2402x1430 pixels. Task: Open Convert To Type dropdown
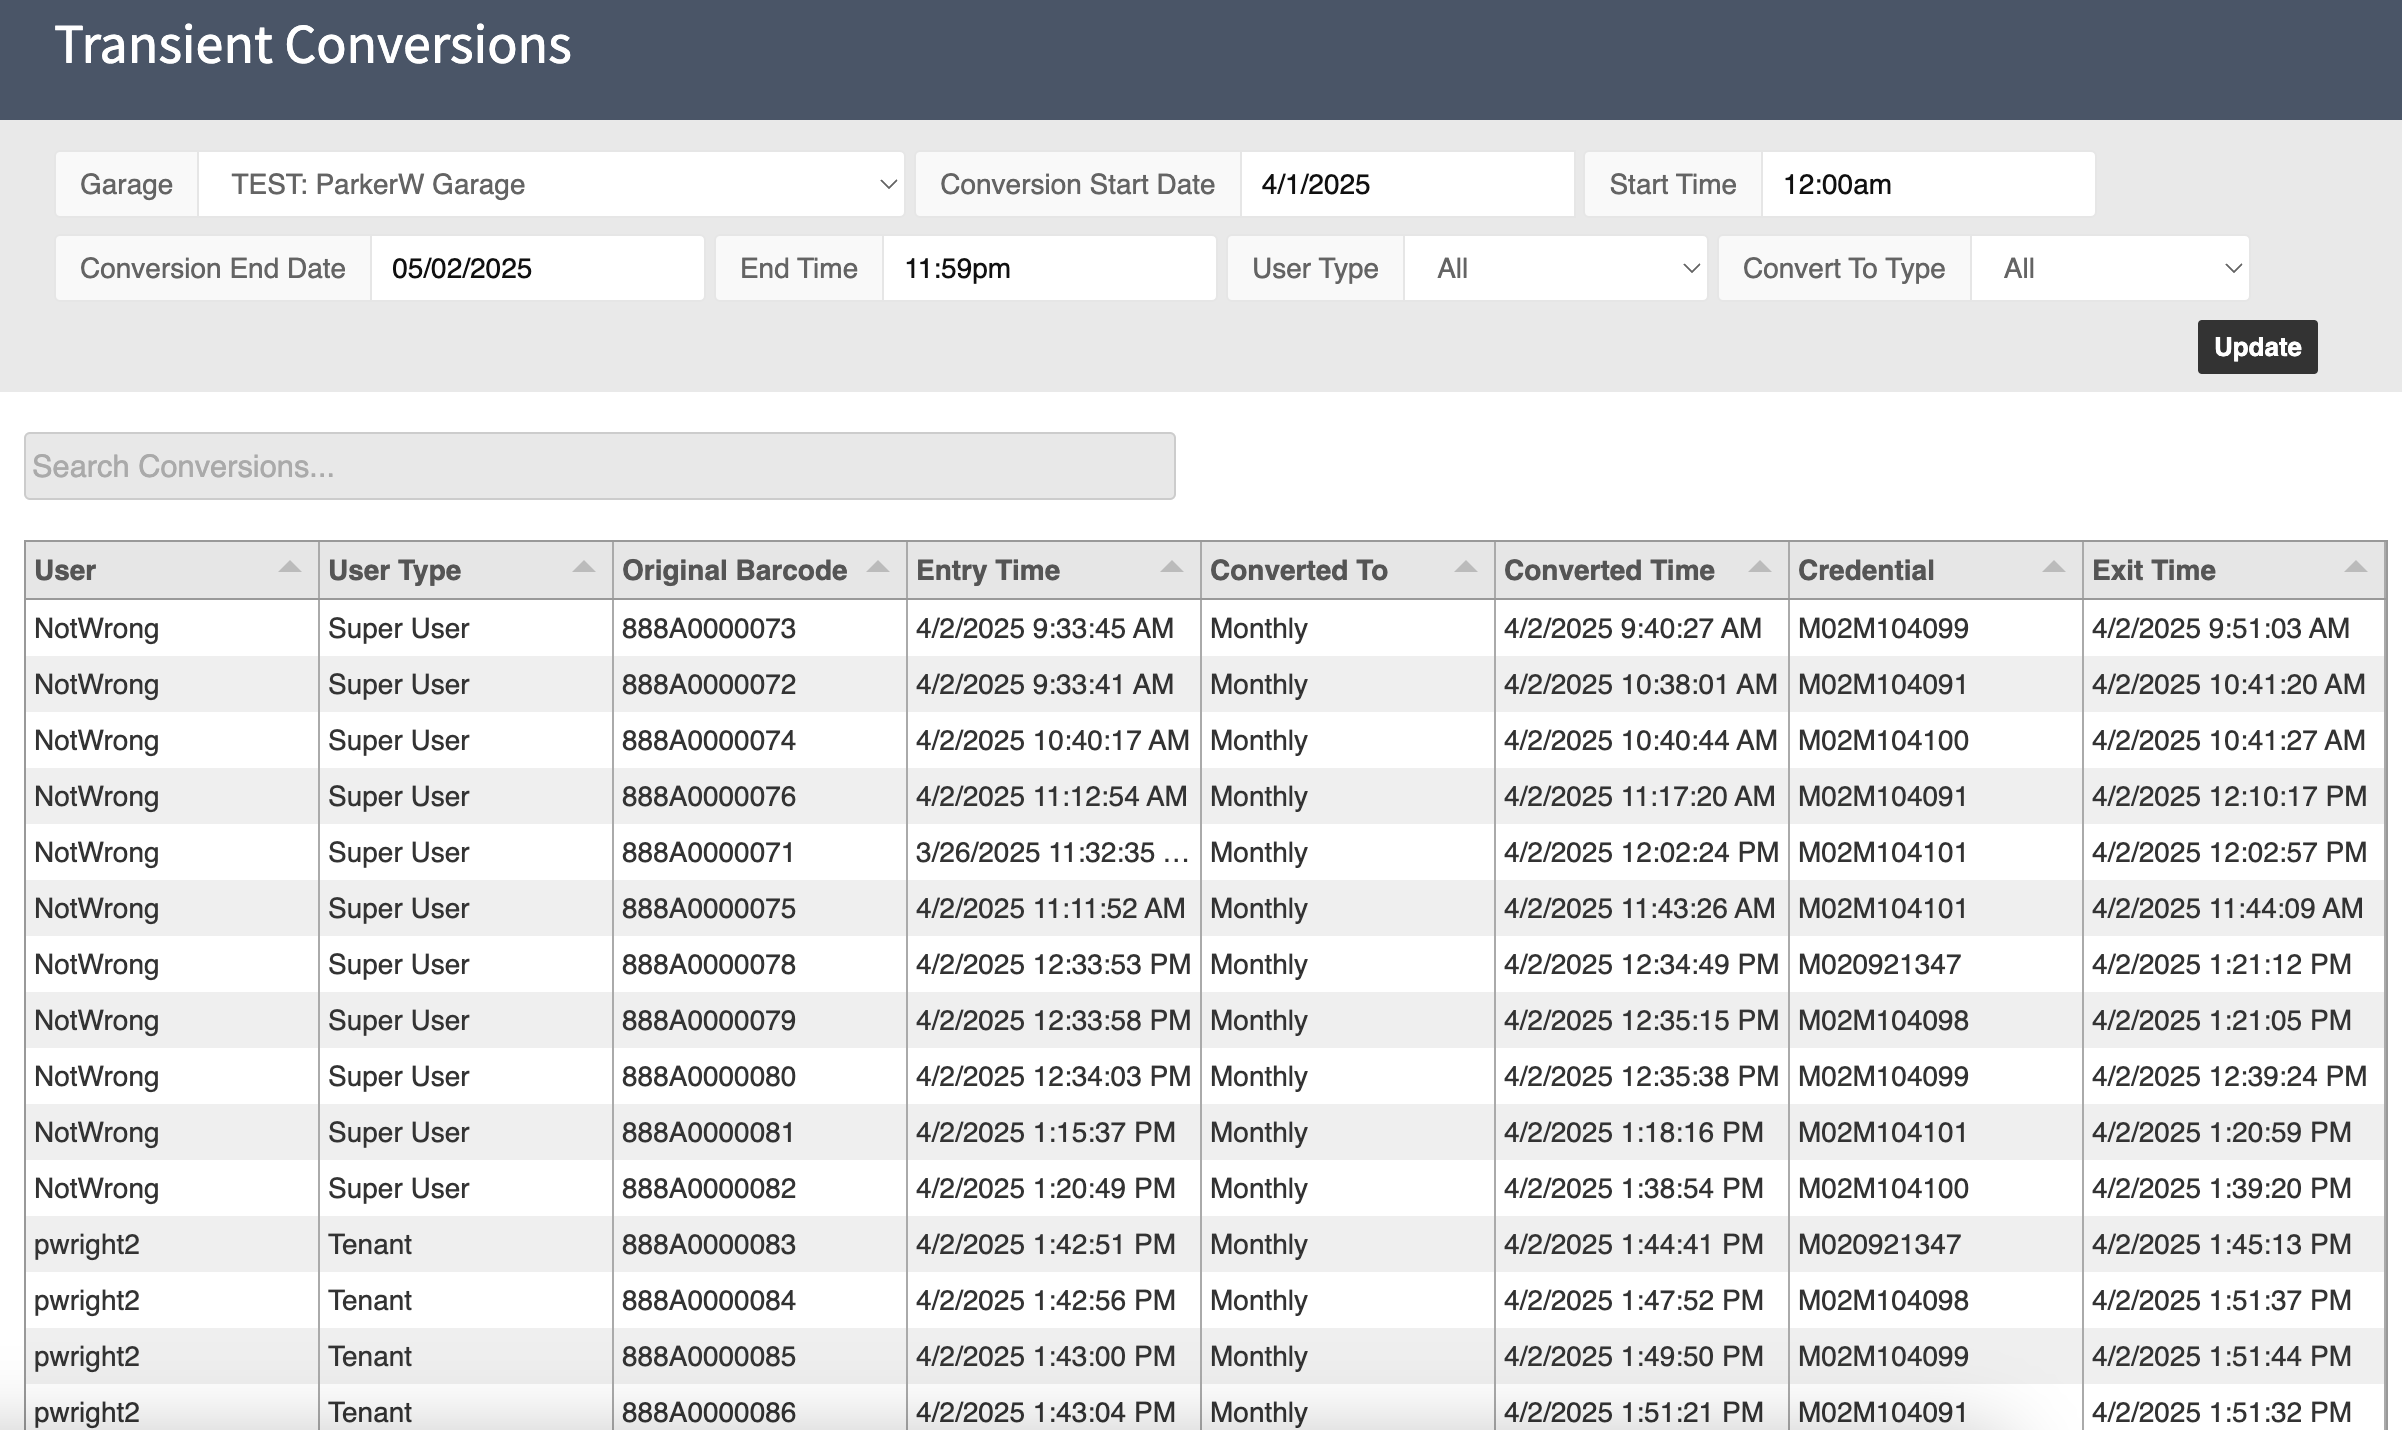point(2109,268)
